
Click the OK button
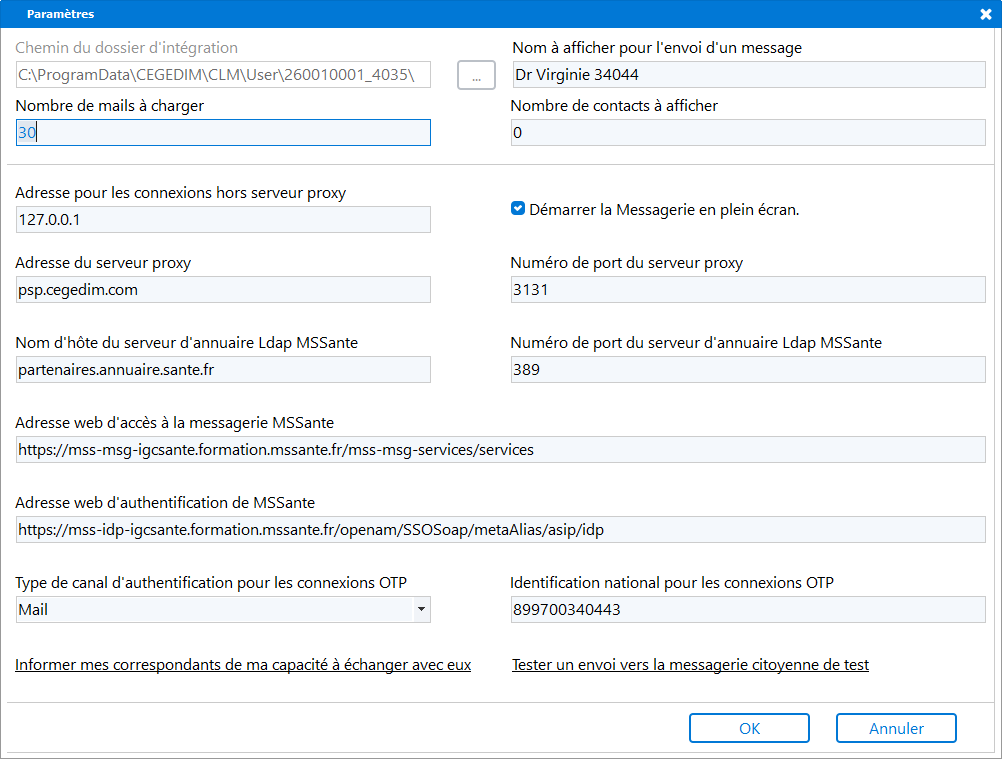click(749, 728)
